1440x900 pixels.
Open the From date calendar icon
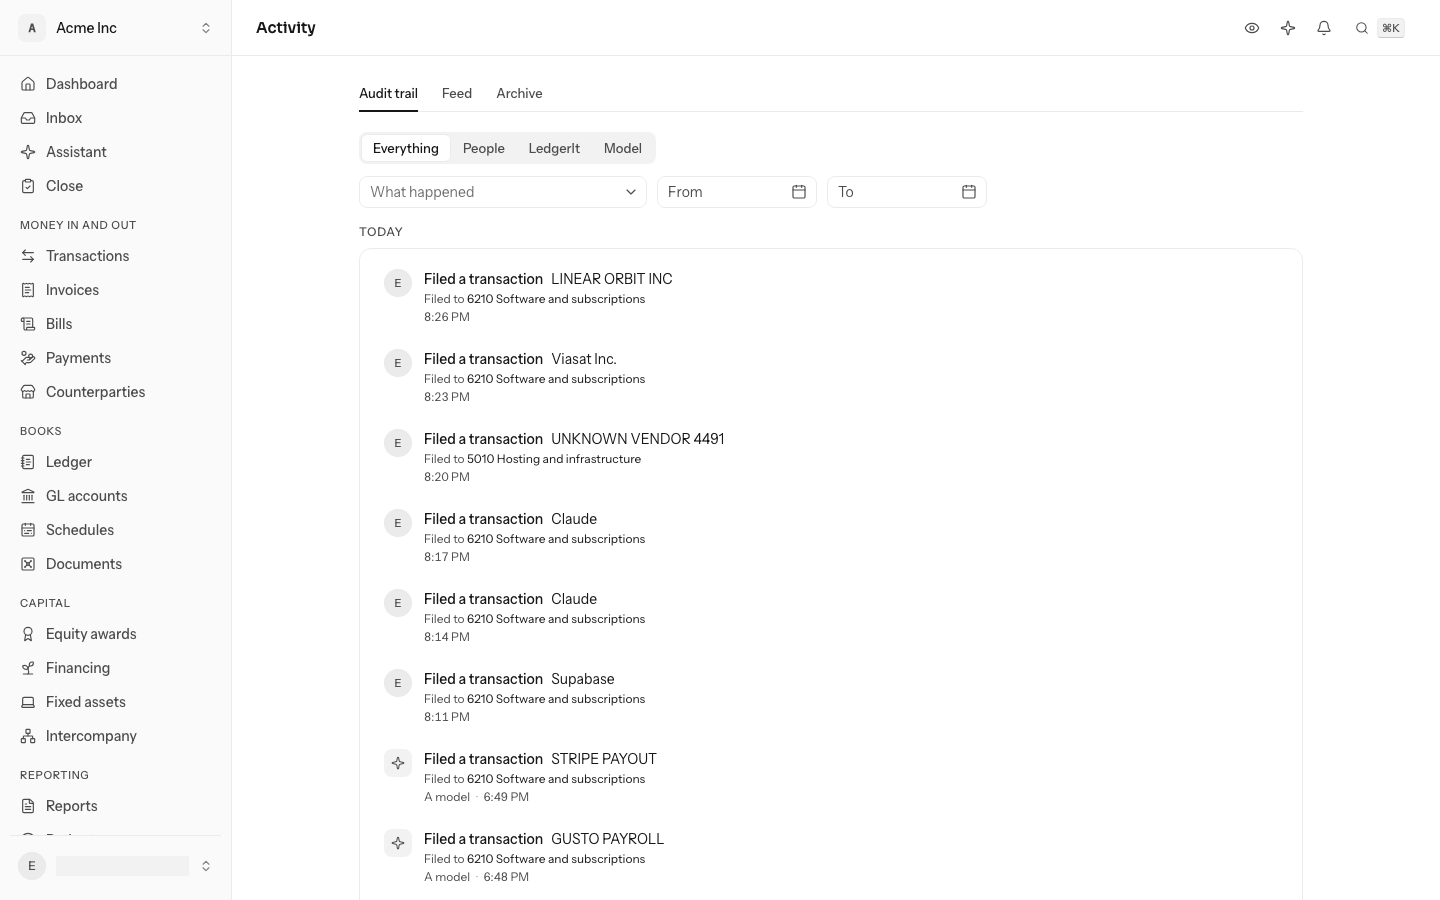[799, 192]
